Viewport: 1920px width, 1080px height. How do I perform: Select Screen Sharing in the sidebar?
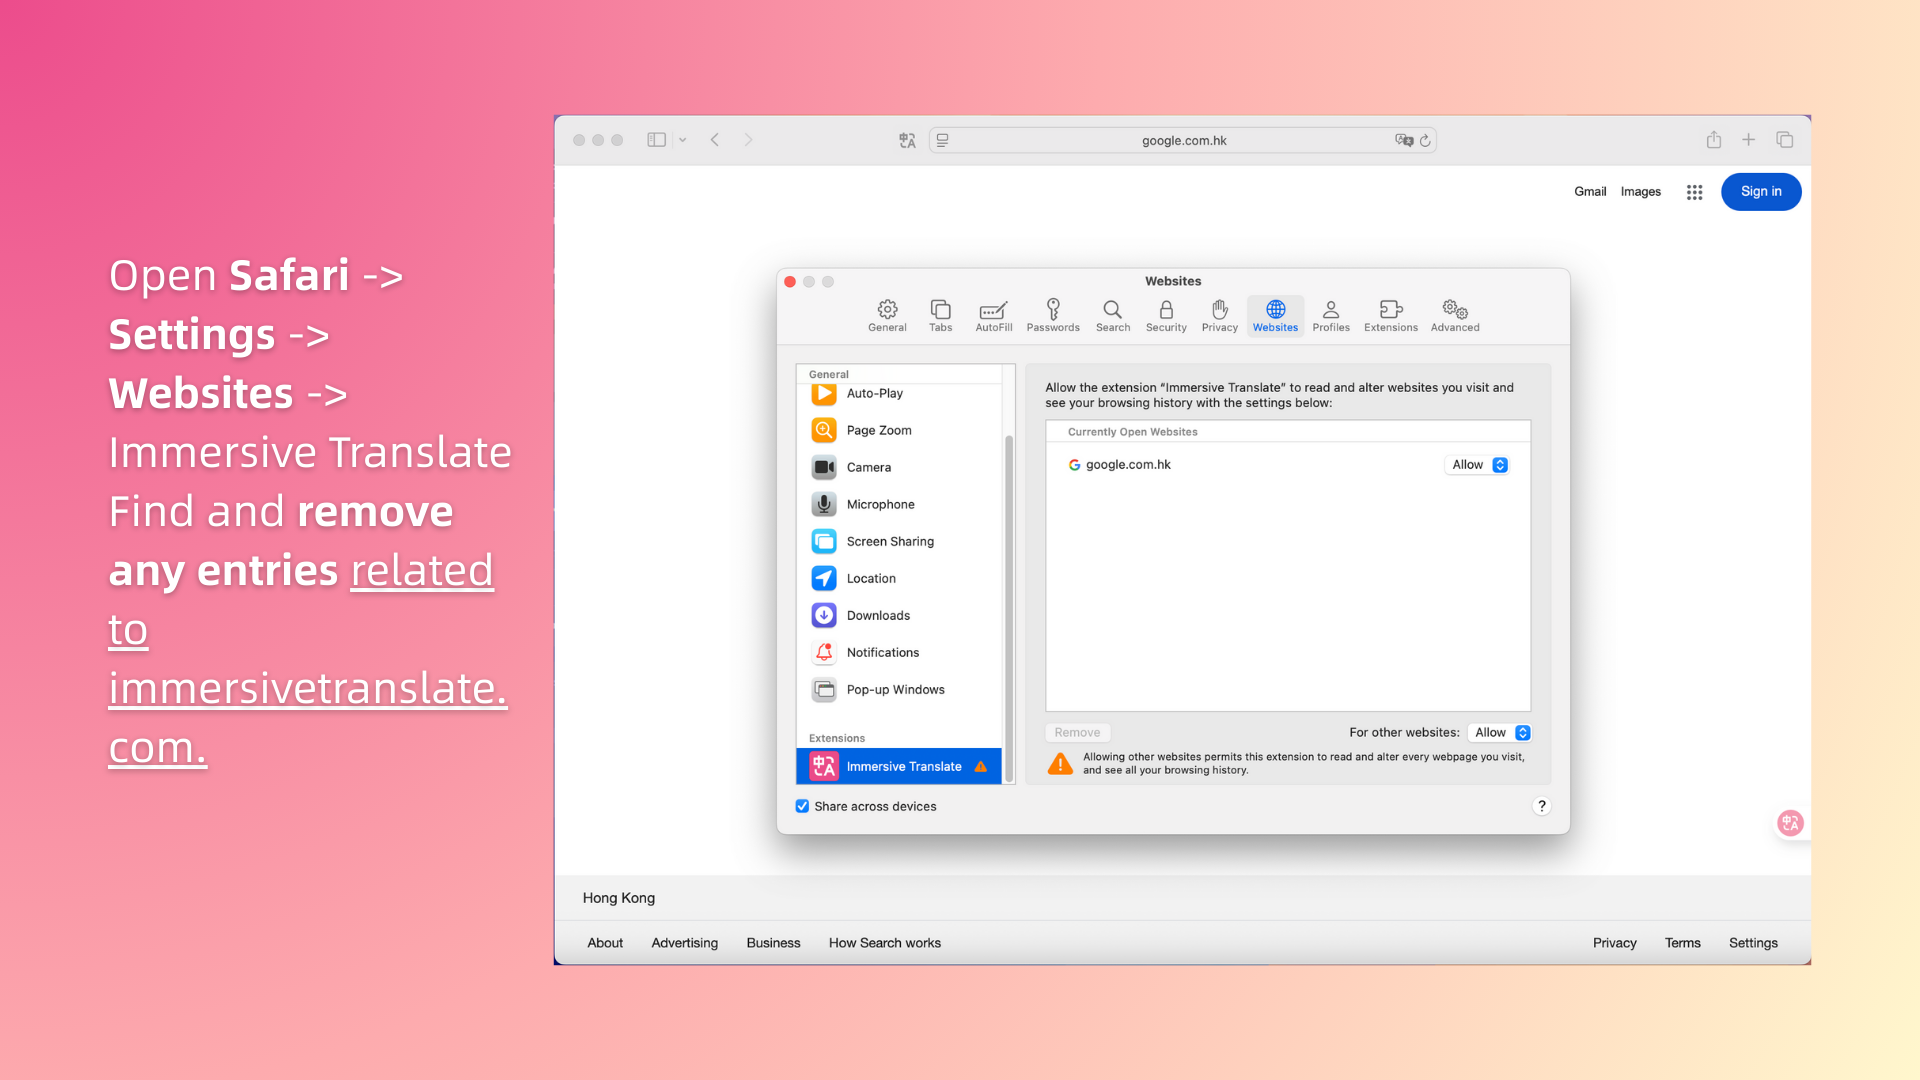899,541
